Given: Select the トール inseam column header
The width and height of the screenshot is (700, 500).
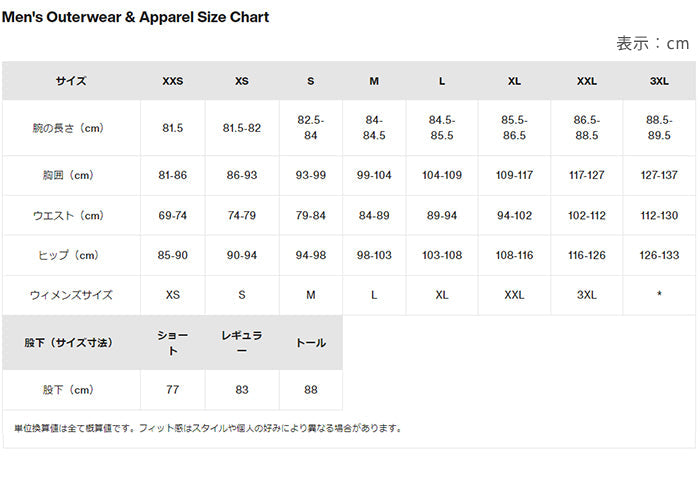Looking at the screenshot, I should (310, 342).
